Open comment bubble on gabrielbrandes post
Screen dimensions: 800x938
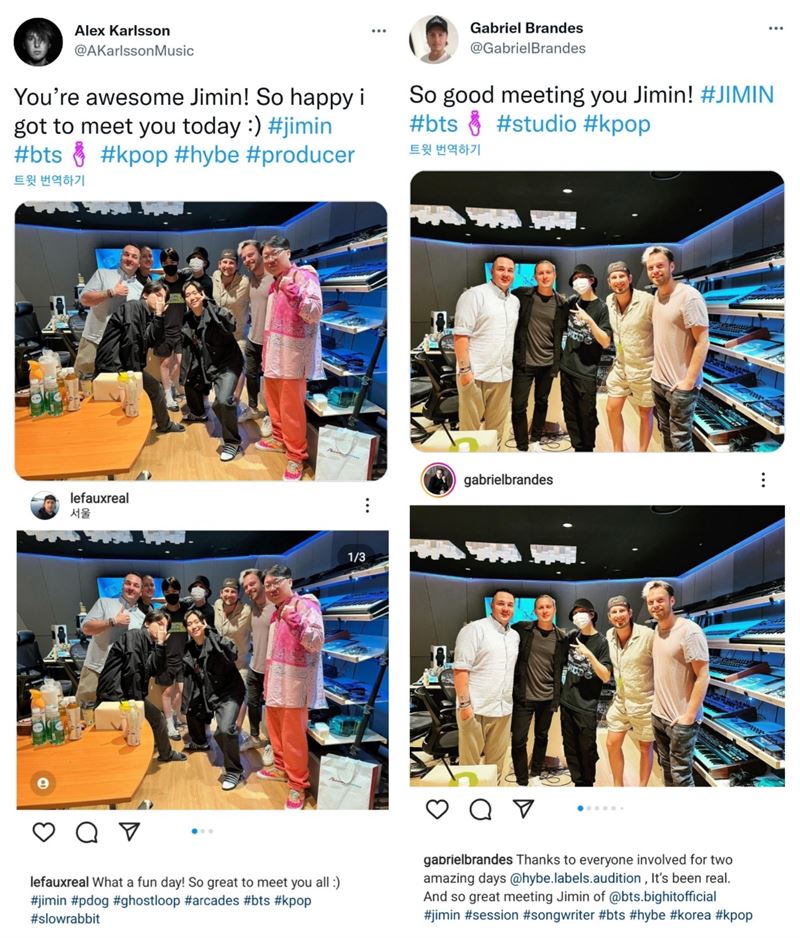coord(480,809)
